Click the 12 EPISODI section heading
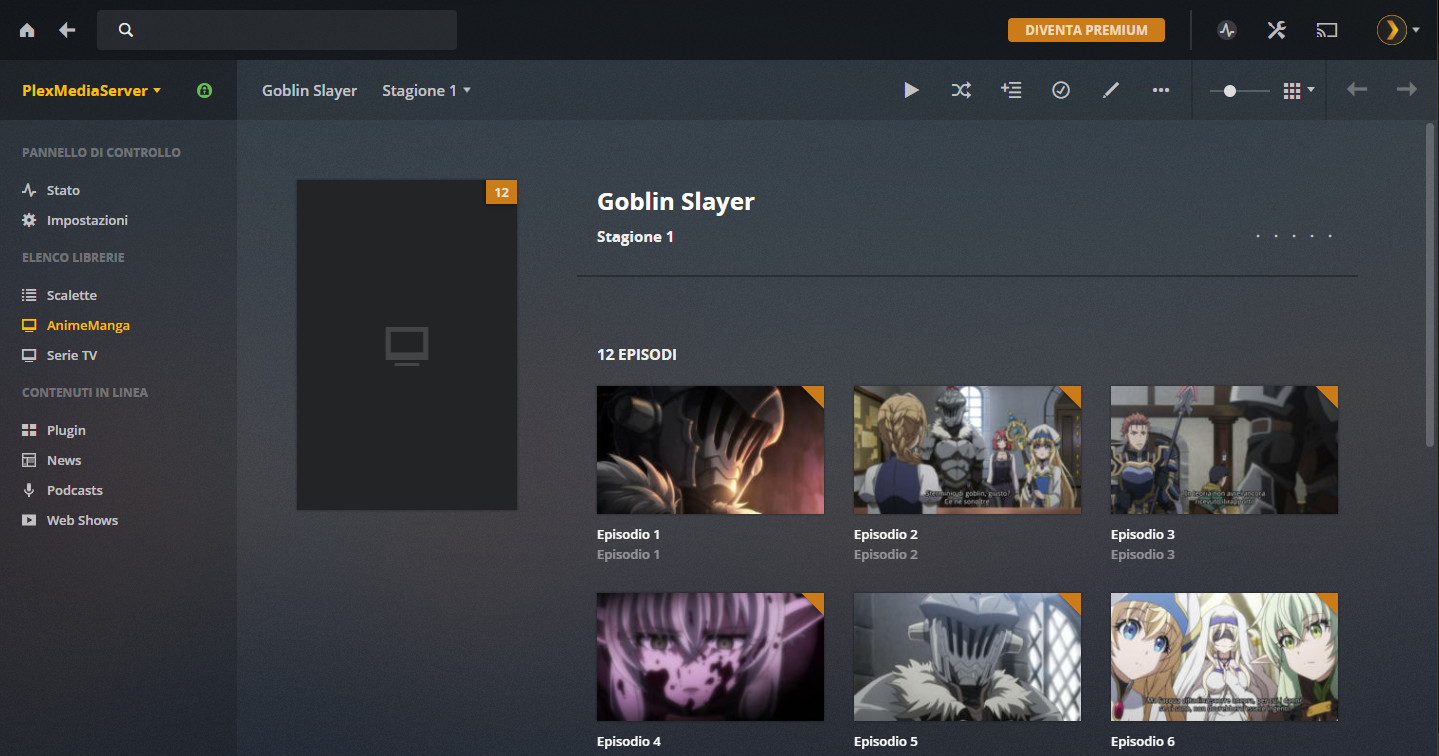Image resolution: width=1439 pixels, height=756 pixels. tap(637, 355)
